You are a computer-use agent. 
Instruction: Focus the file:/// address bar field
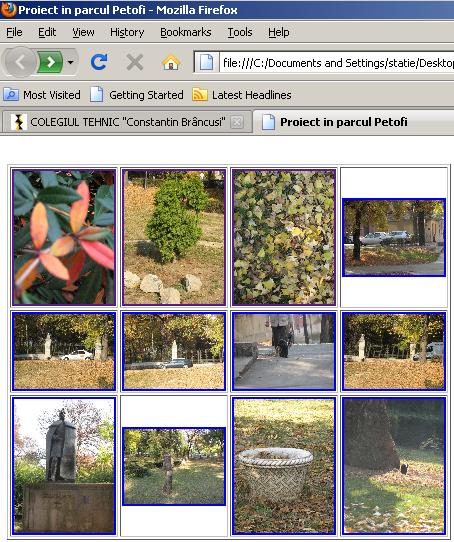(337, 63)
